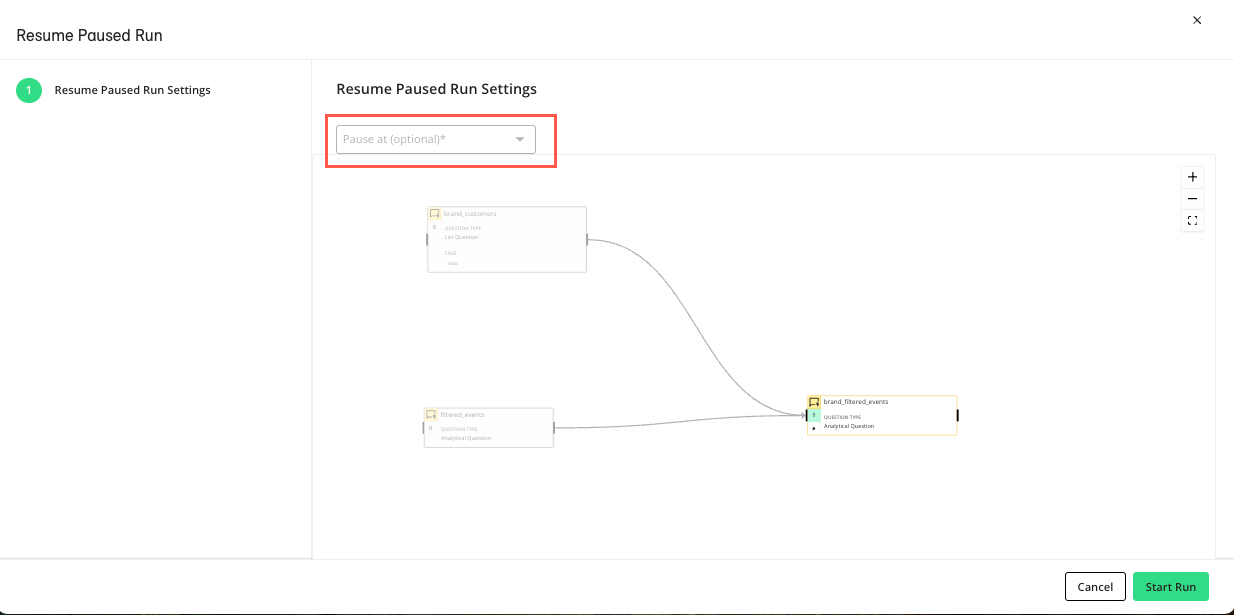This screenshot has height=615, width=1234.
Task: Select the filtered_events node title
Action: click(463, 414)
